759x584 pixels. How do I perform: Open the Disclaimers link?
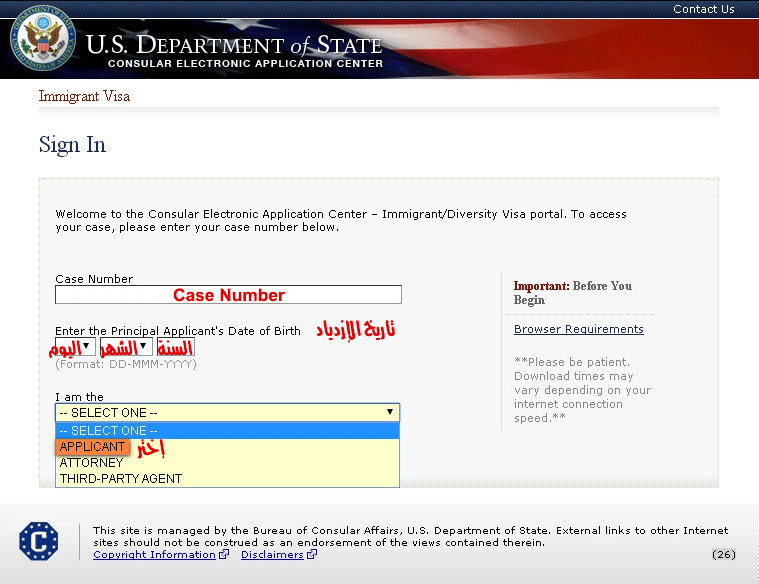(x=272, y=554)
